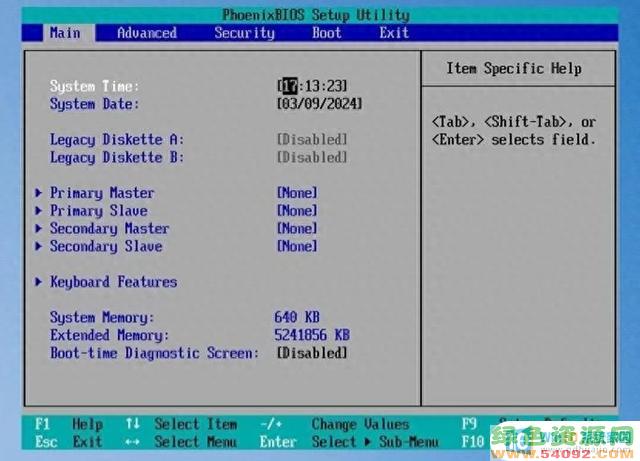
Task: Toggle the Legacy Diskette B Disabled value
Action: pos(312,157)
